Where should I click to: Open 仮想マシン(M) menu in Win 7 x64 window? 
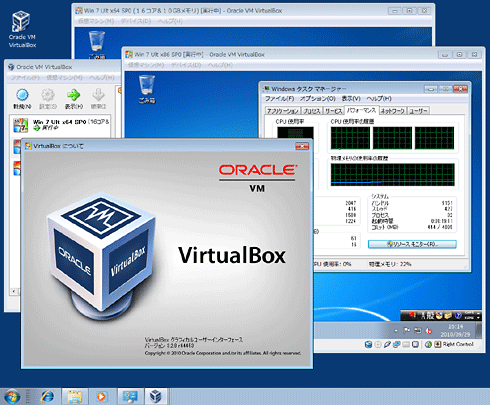[96, 21]
